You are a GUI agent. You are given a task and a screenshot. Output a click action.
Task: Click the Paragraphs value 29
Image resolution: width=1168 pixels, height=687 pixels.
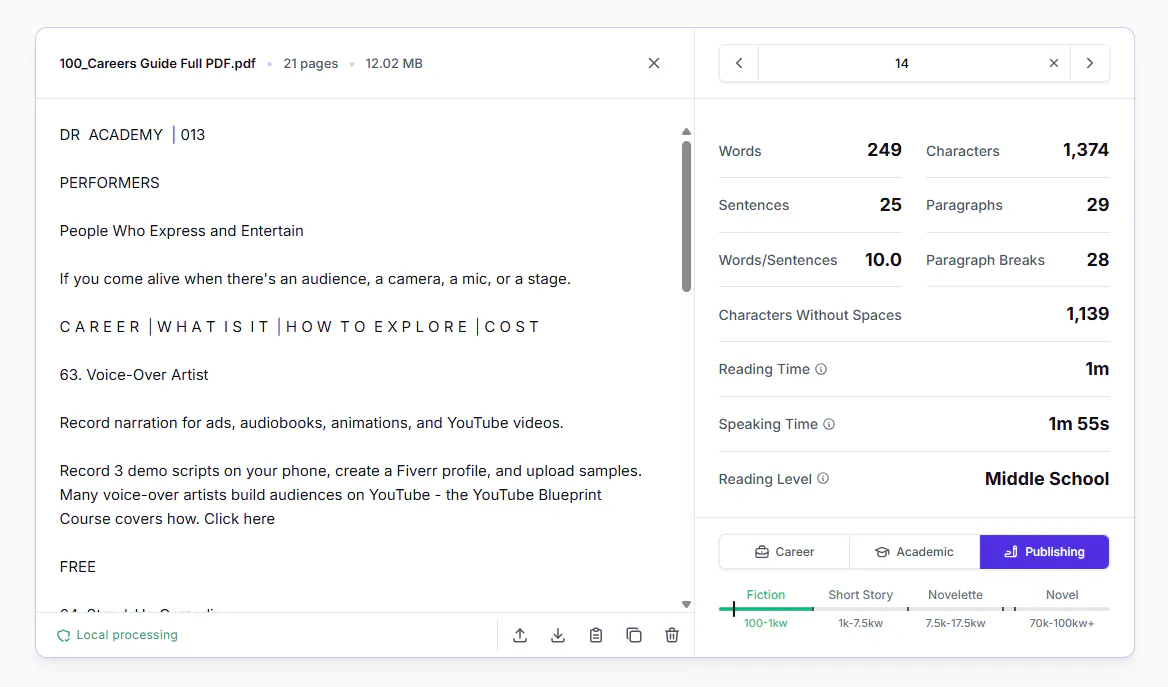tap(1098, 205)
